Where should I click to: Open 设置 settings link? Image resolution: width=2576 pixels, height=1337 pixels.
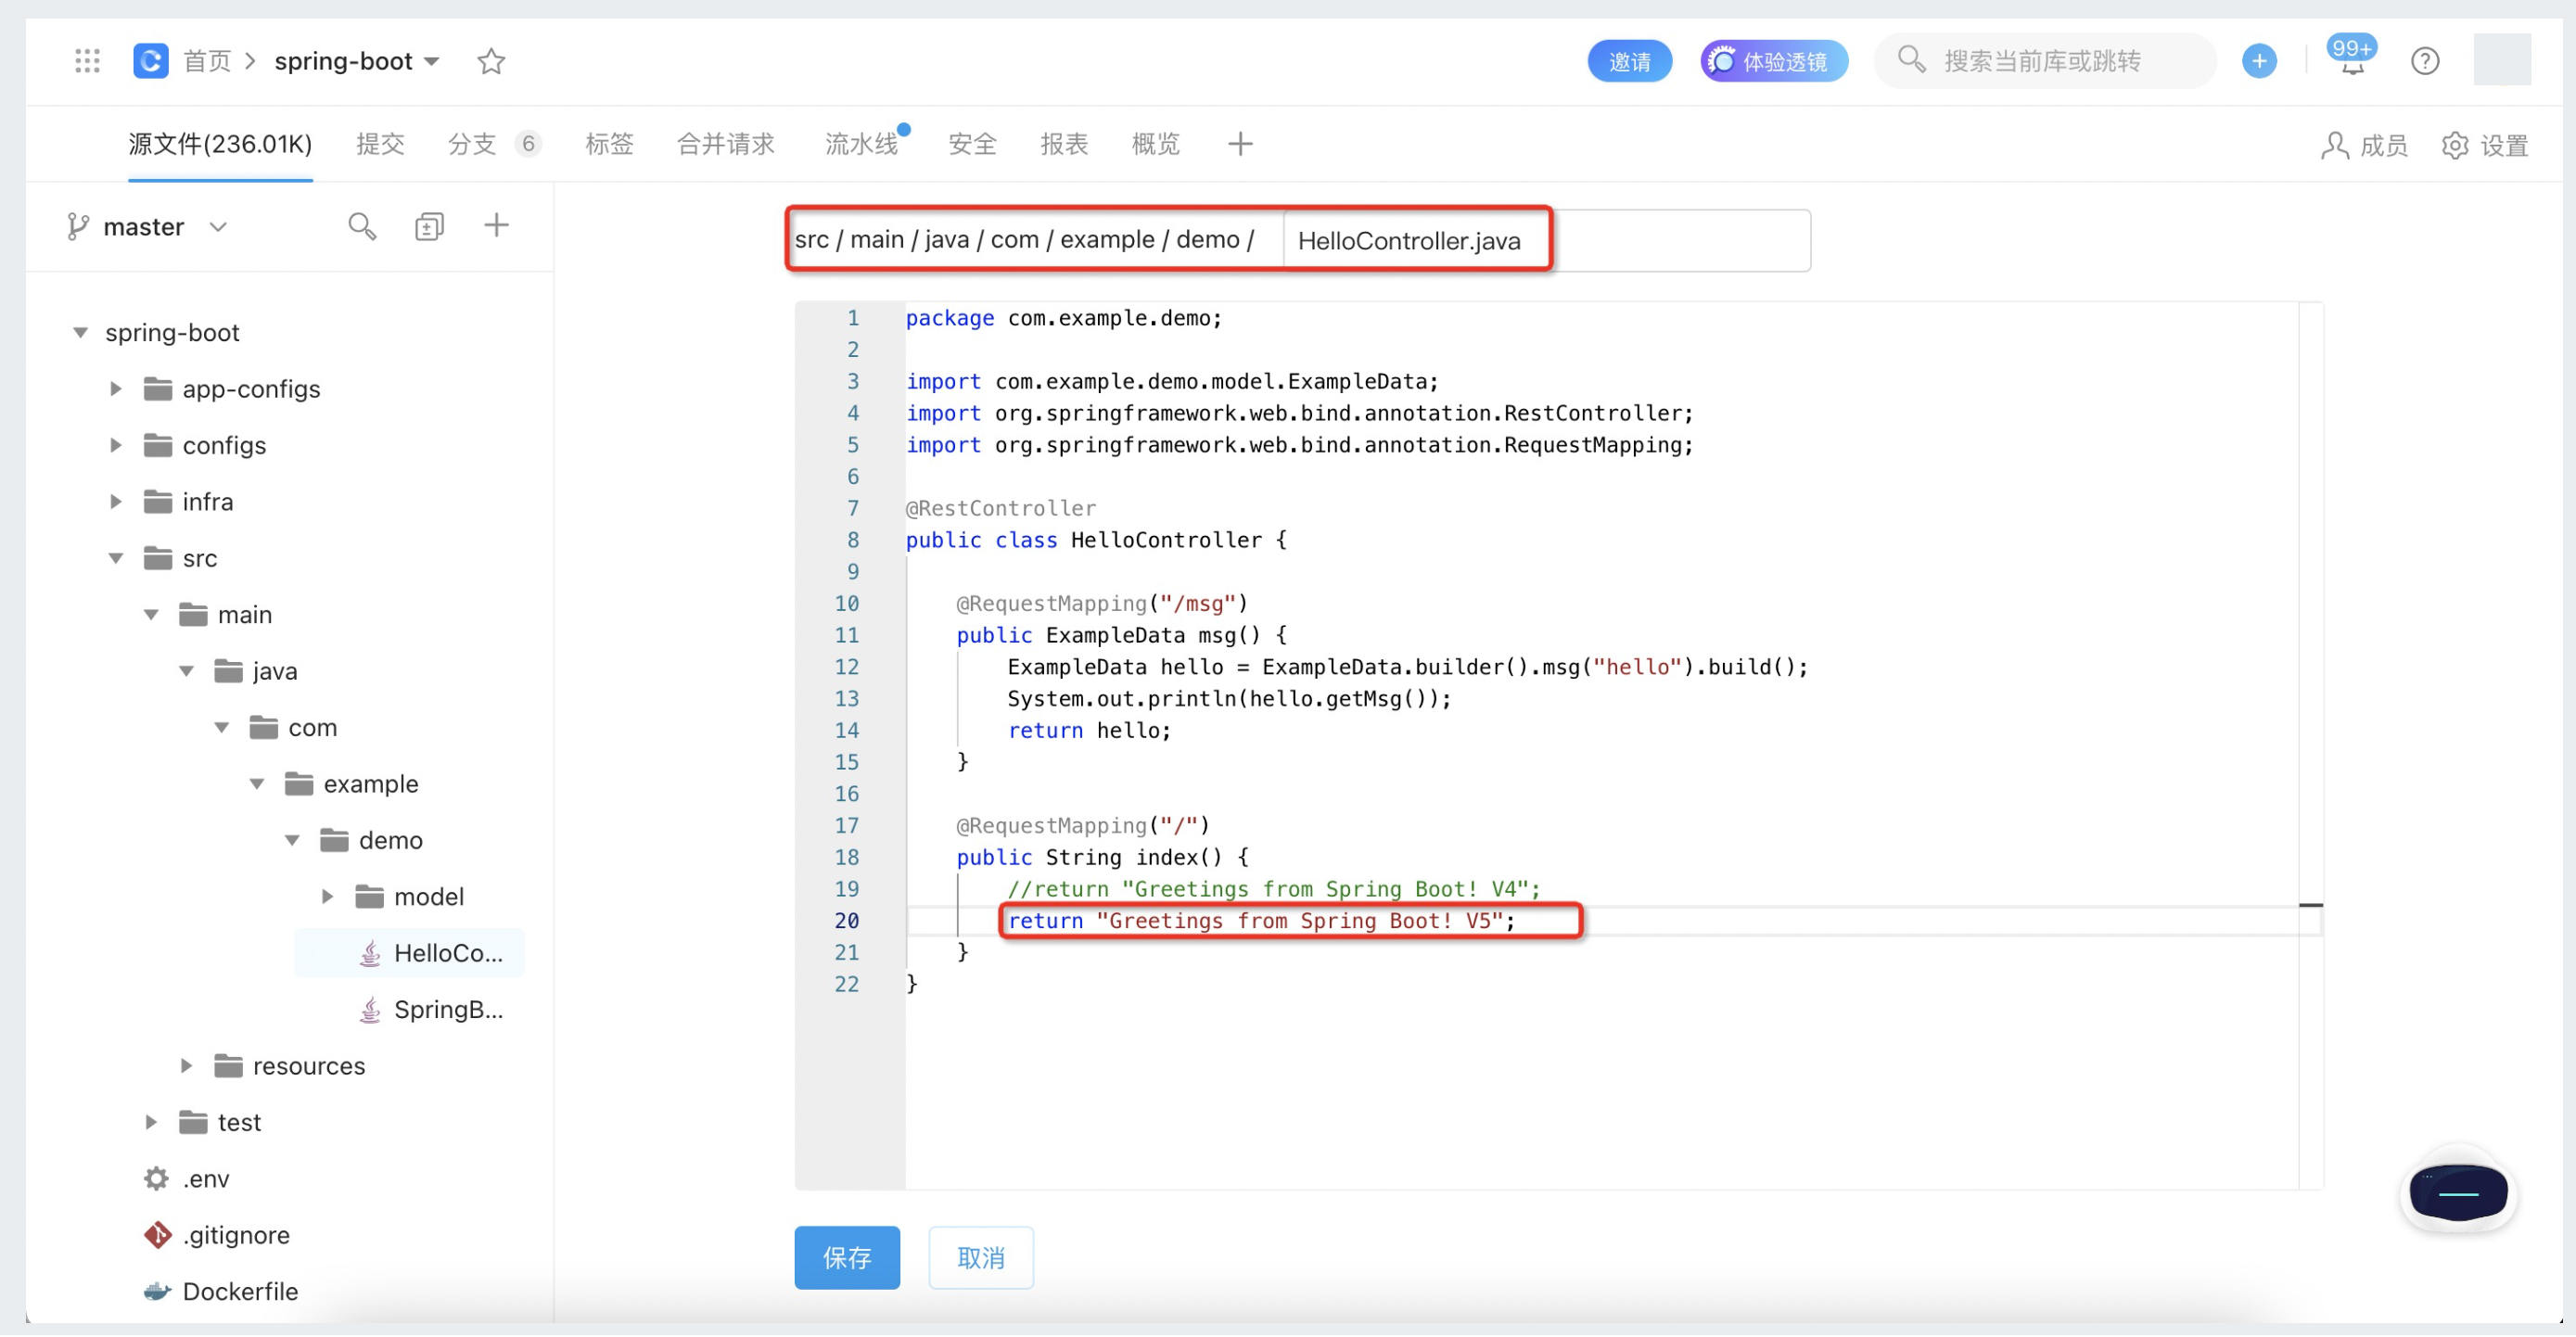[x=2485, y=146]
